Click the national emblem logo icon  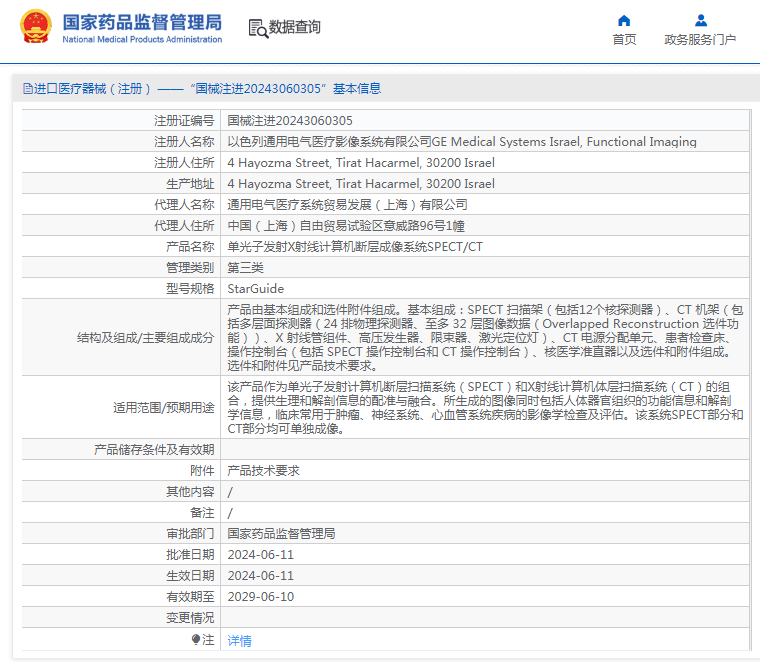coord(35,27)
